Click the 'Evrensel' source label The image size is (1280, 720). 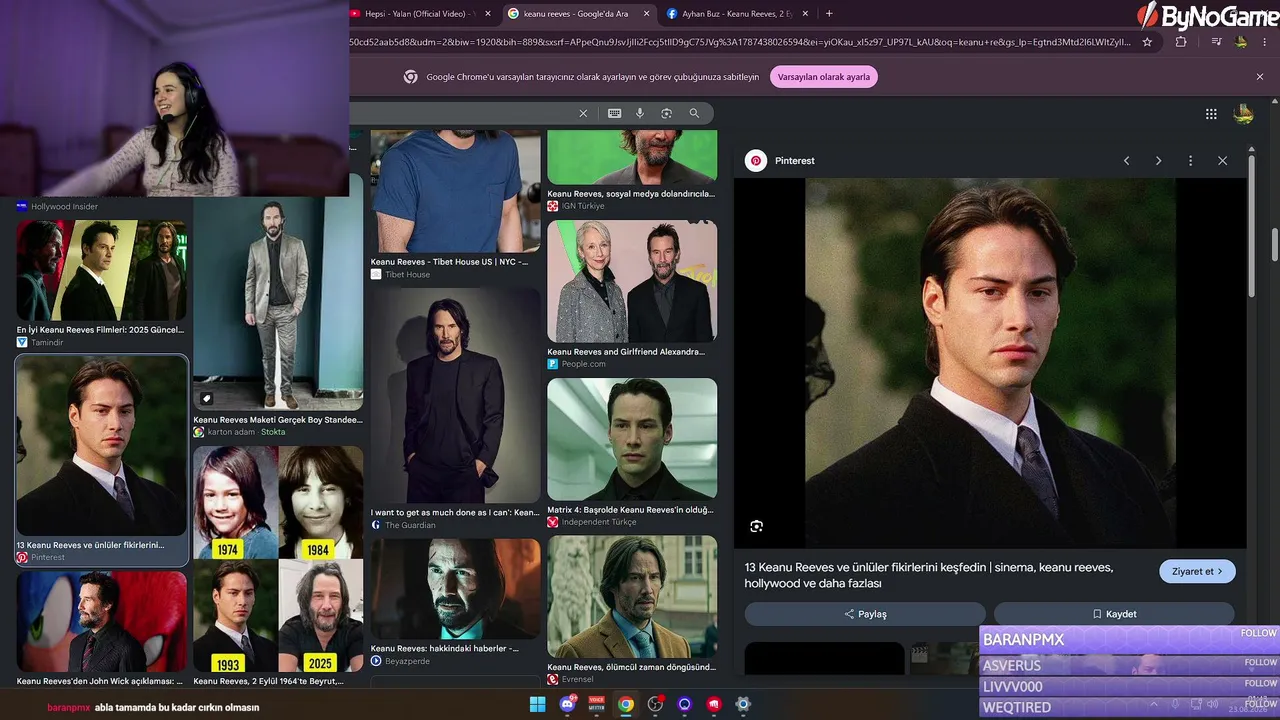point(577,680)
